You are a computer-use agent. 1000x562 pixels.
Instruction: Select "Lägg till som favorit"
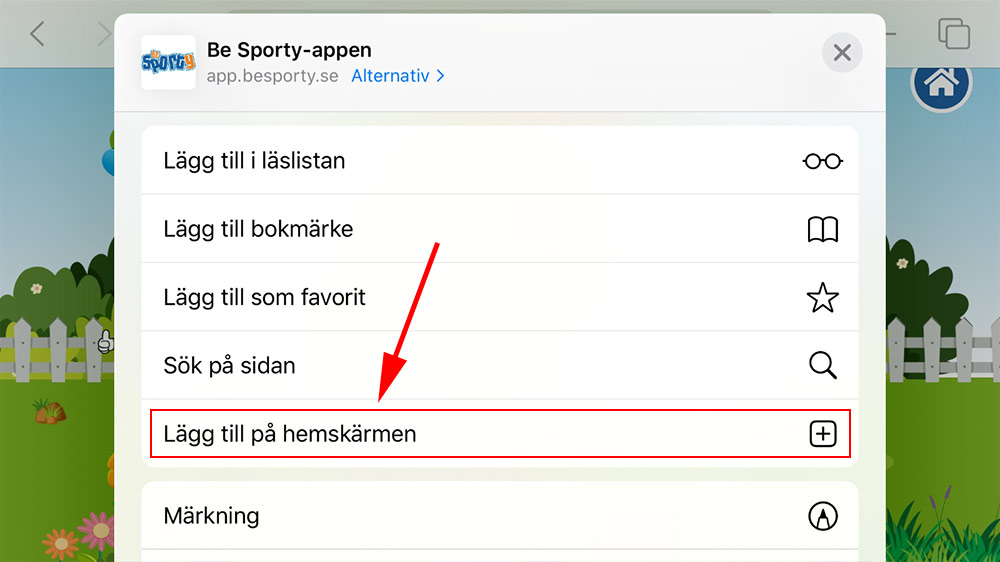point(264,298)
